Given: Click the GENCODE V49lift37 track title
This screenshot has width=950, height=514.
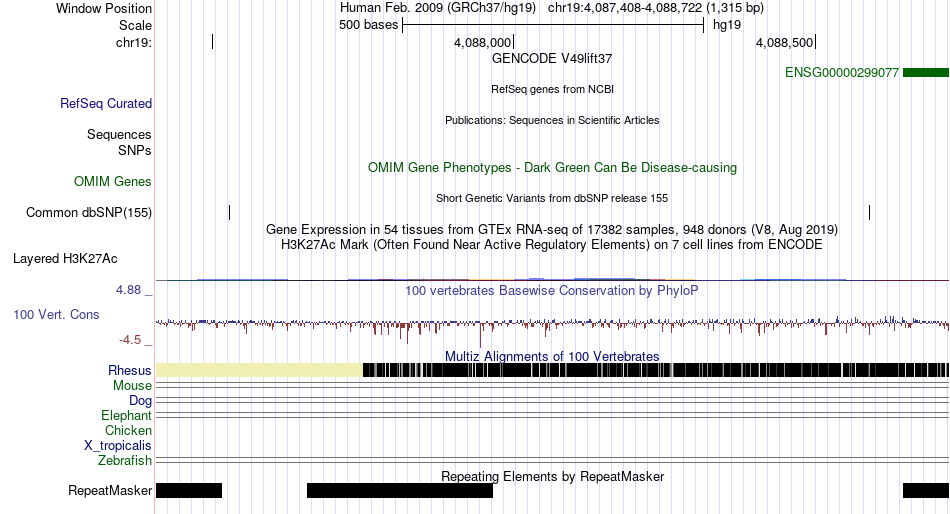Looking at the screenshot, I should [552, 59].
